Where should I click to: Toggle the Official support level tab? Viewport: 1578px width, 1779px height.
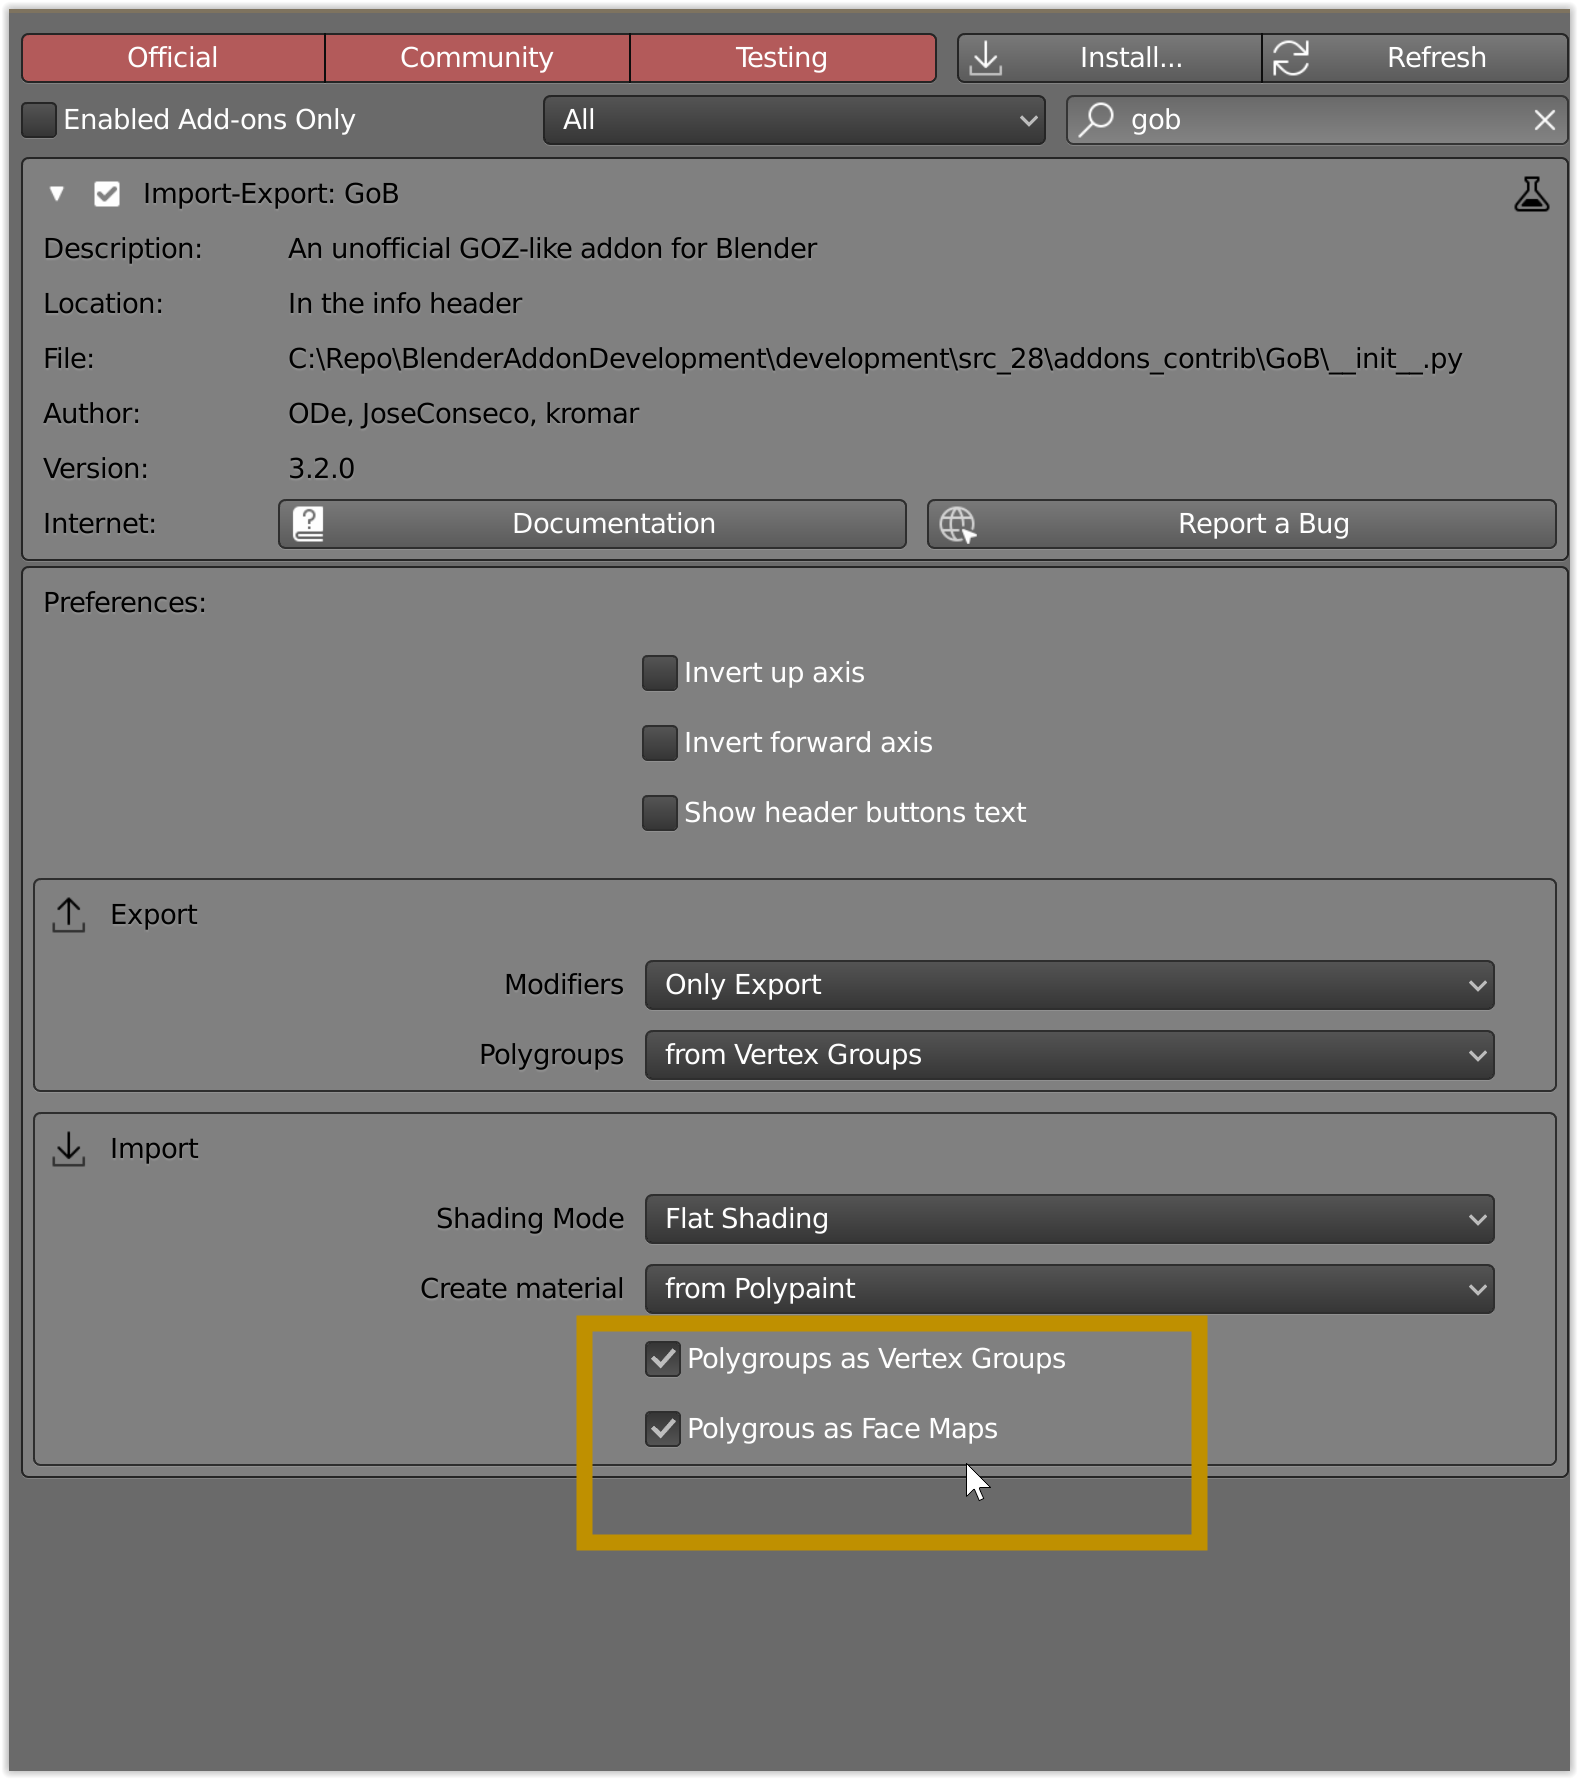173,58
